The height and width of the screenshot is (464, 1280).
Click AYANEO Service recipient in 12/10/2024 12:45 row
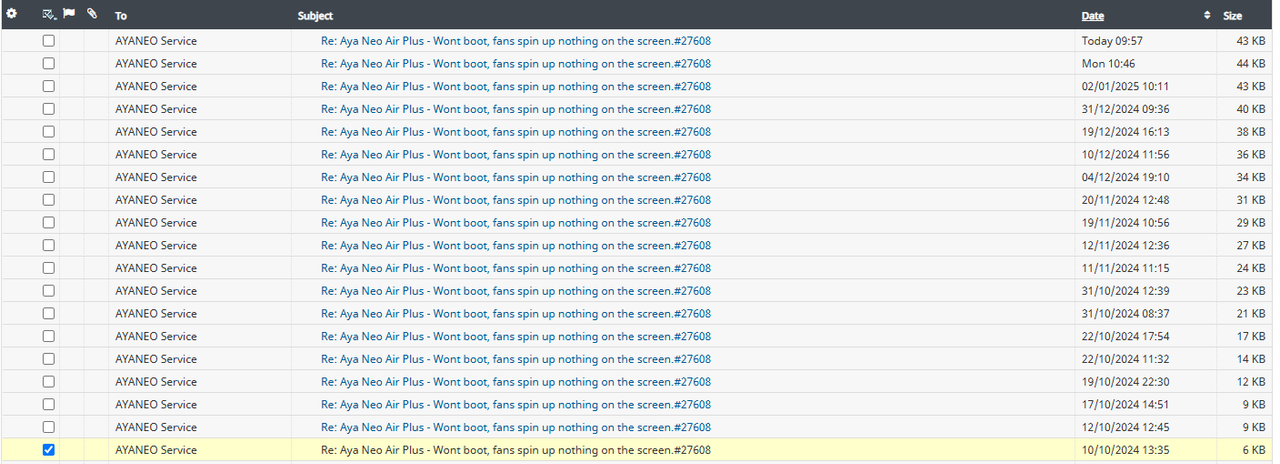pyautogui.click(x=156, y=427)
